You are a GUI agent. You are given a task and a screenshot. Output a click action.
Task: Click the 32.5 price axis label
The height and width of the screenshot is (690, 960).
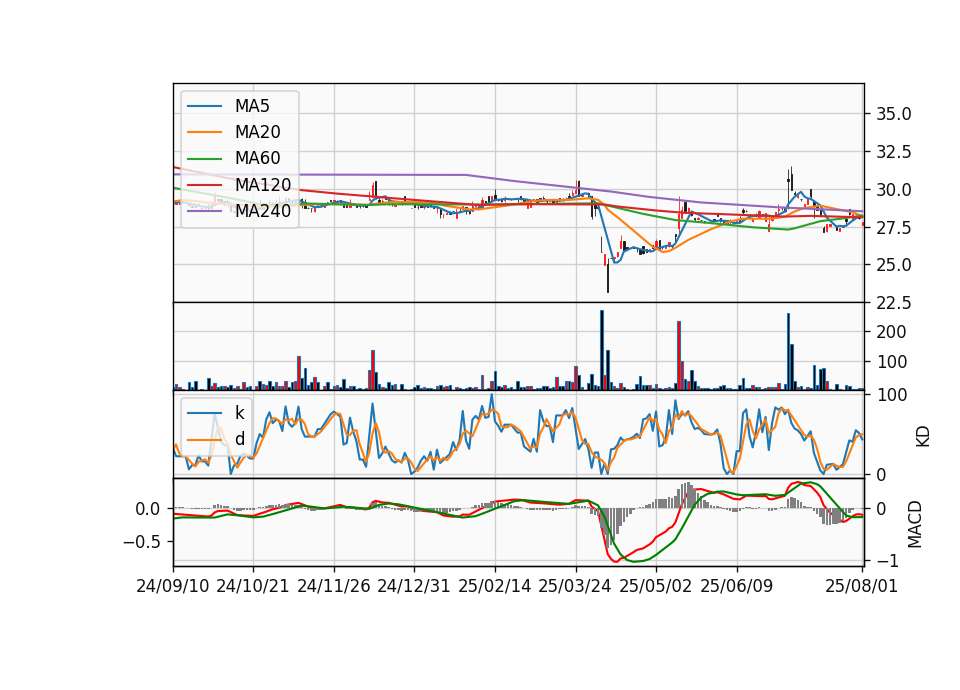tap(894, 152)
